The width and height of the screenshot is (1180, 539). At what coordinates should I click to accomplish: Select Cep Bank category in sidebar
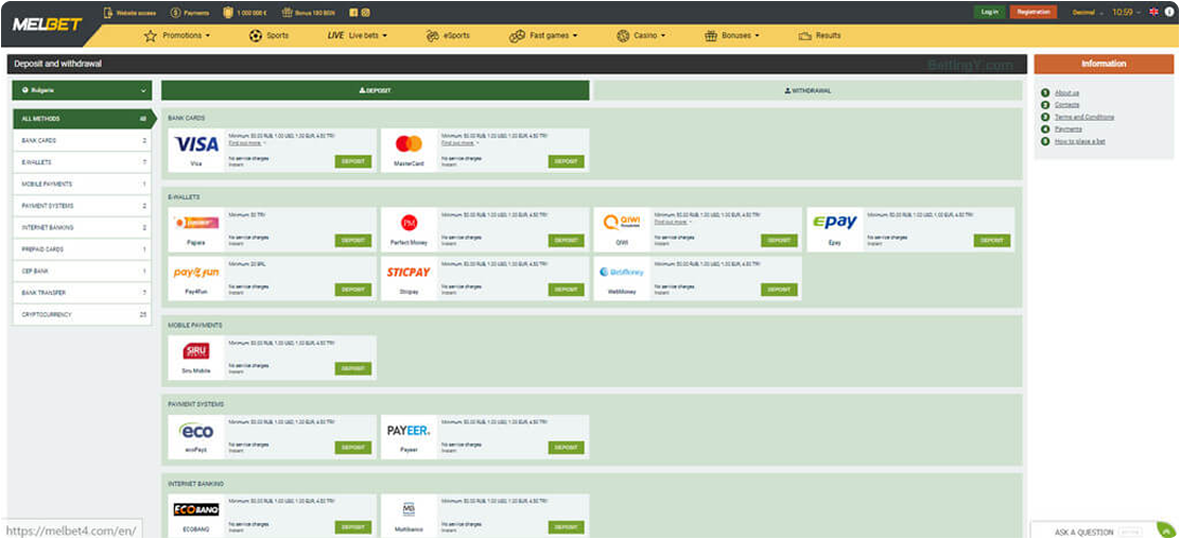(82, 271)
